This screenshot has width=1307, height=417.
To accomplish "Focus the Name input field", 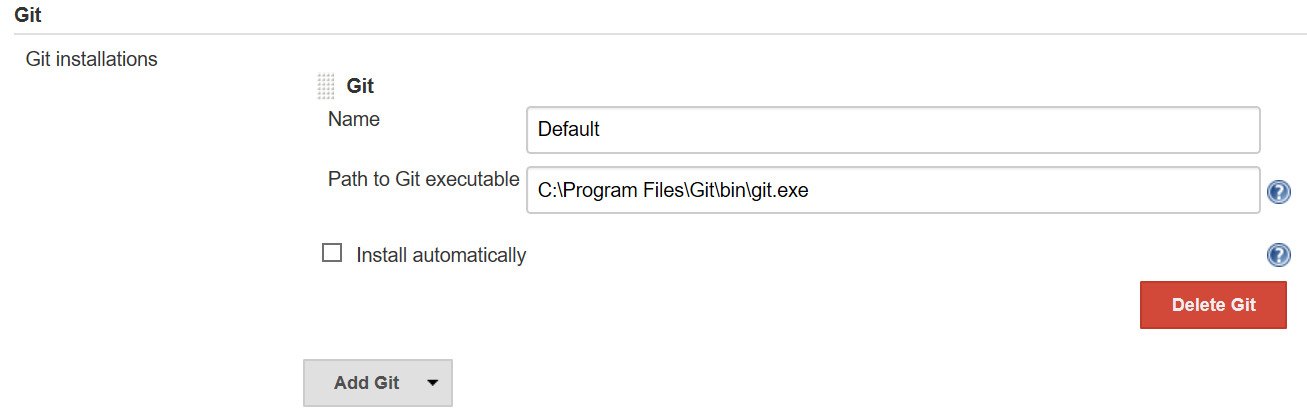I will coord(892,130).
